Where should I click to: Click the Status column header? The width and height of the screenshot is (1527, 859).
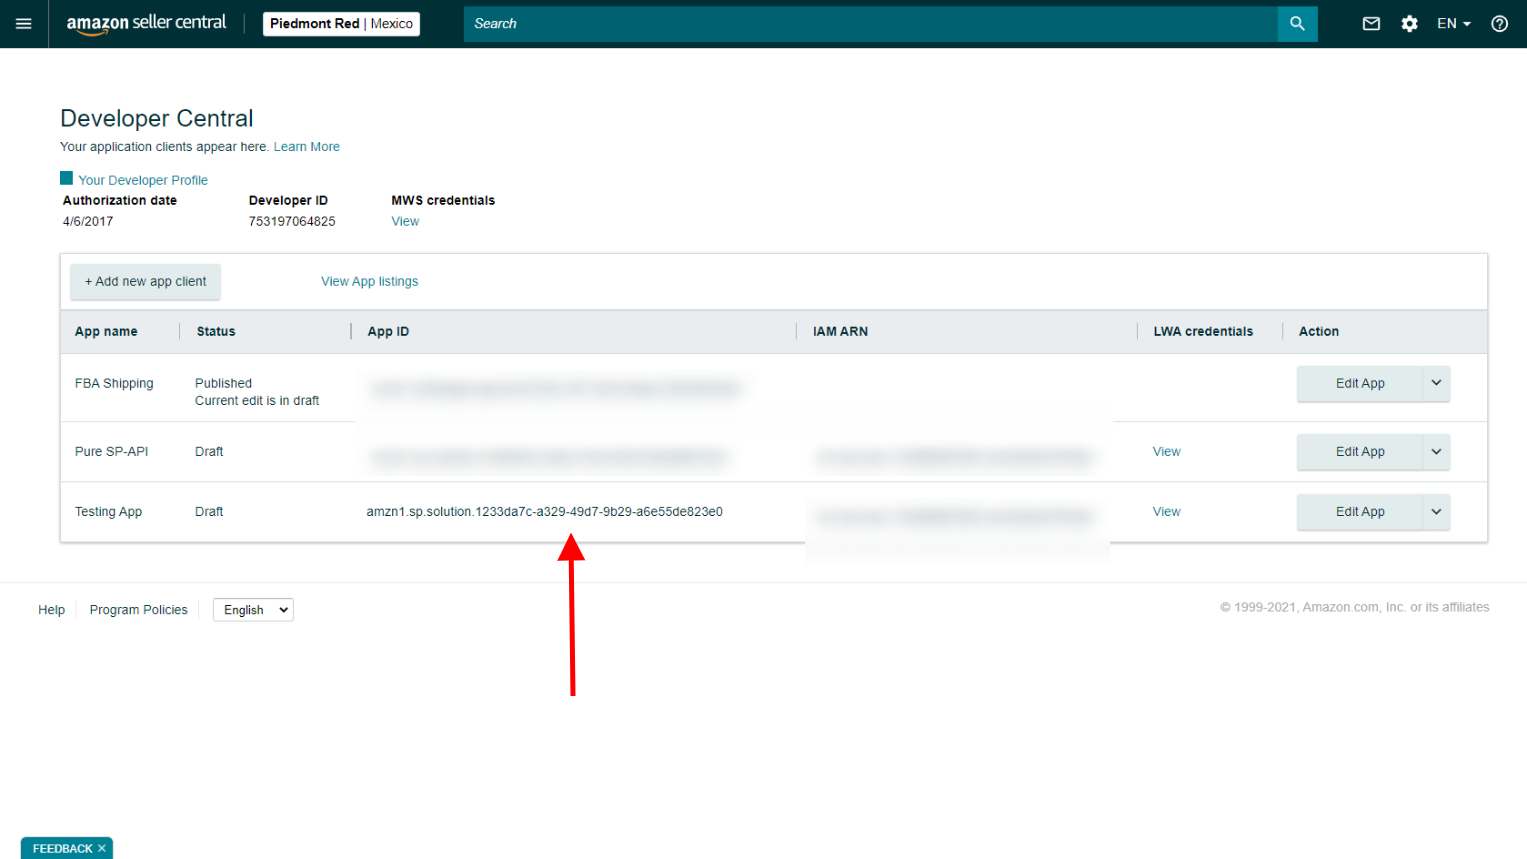tap(216, 332)
